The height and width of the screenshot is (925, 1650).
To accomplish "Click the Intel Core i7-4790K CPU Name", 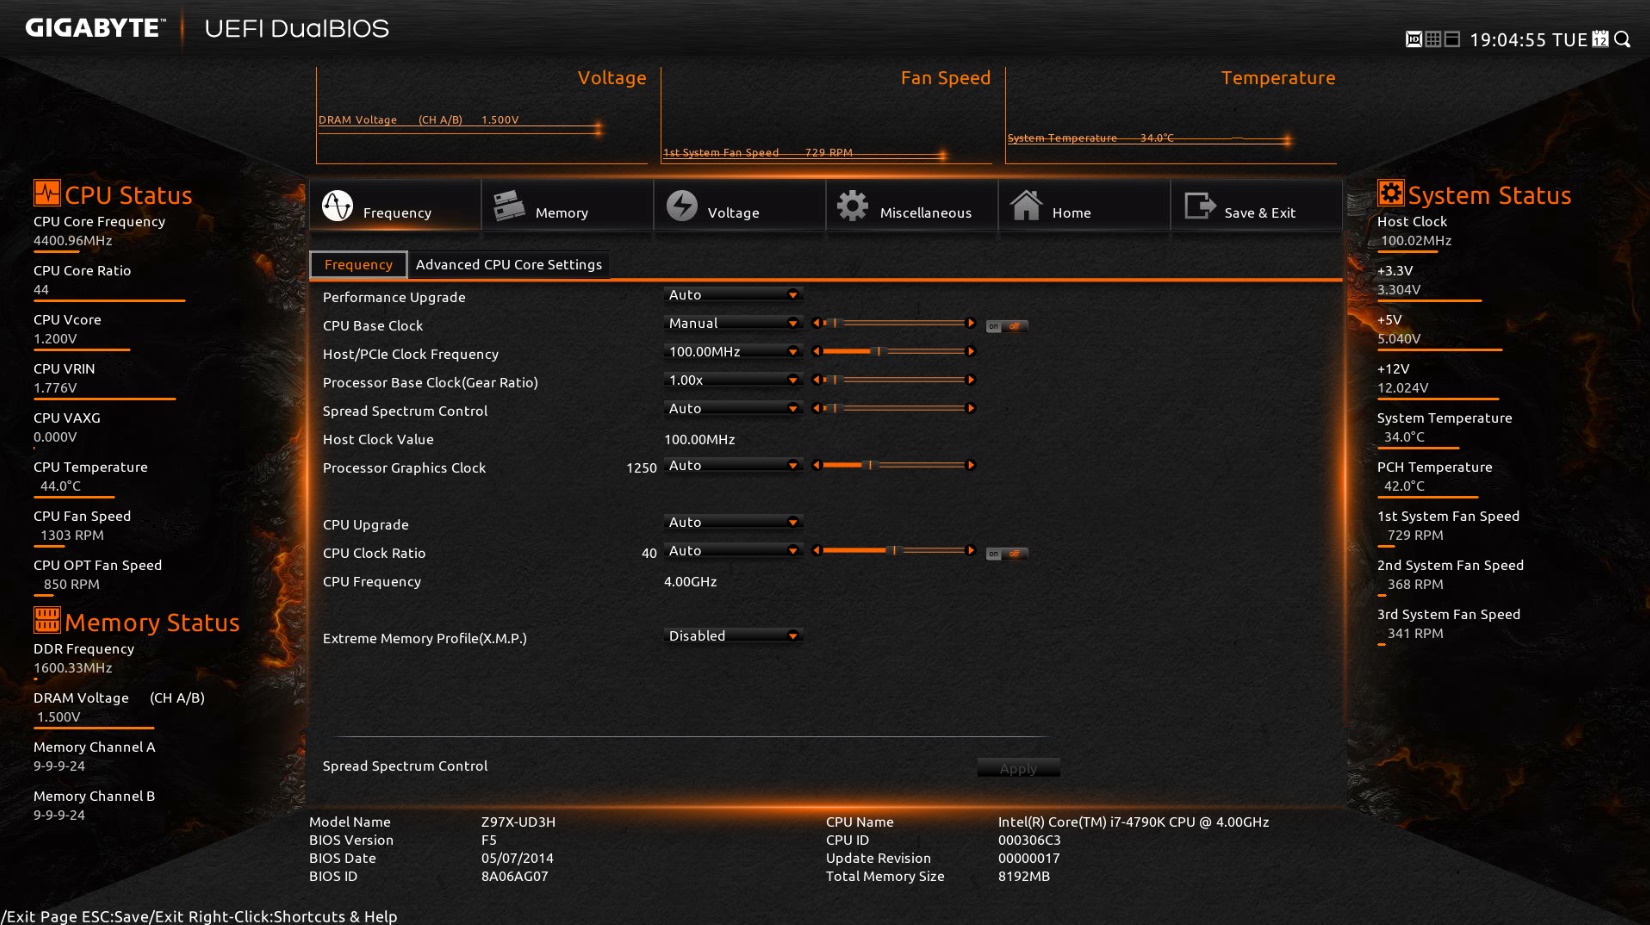I will [x=1133, y=822].
